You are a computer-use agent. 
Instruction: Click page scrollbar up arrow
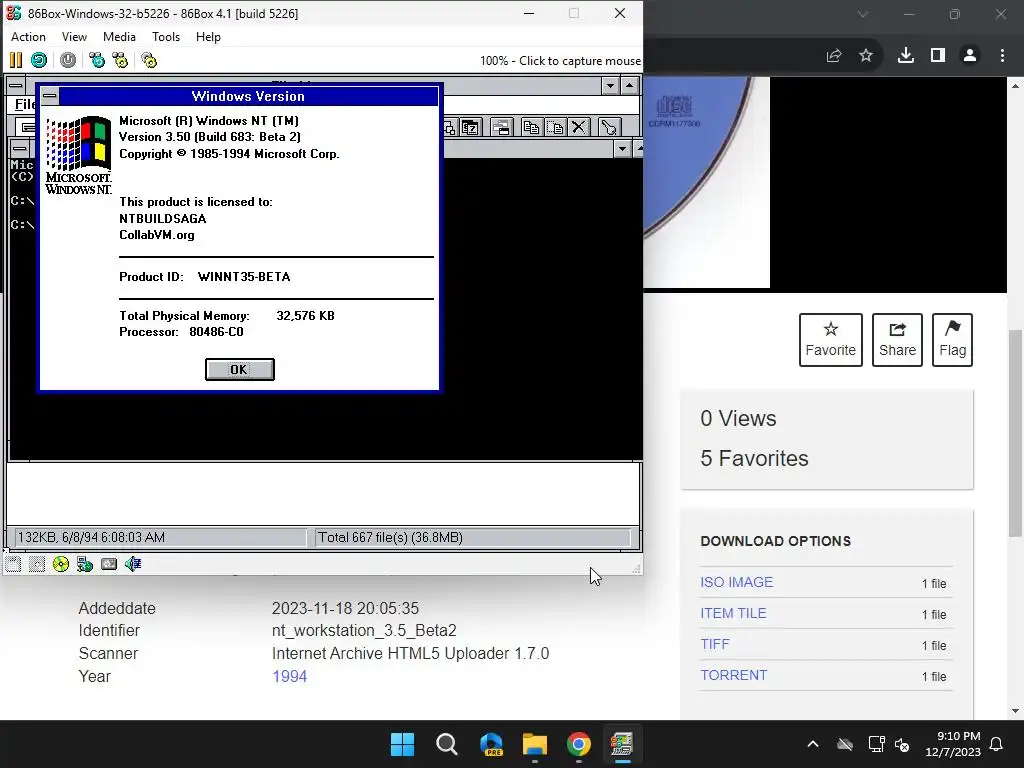[x=1015, y=86]
